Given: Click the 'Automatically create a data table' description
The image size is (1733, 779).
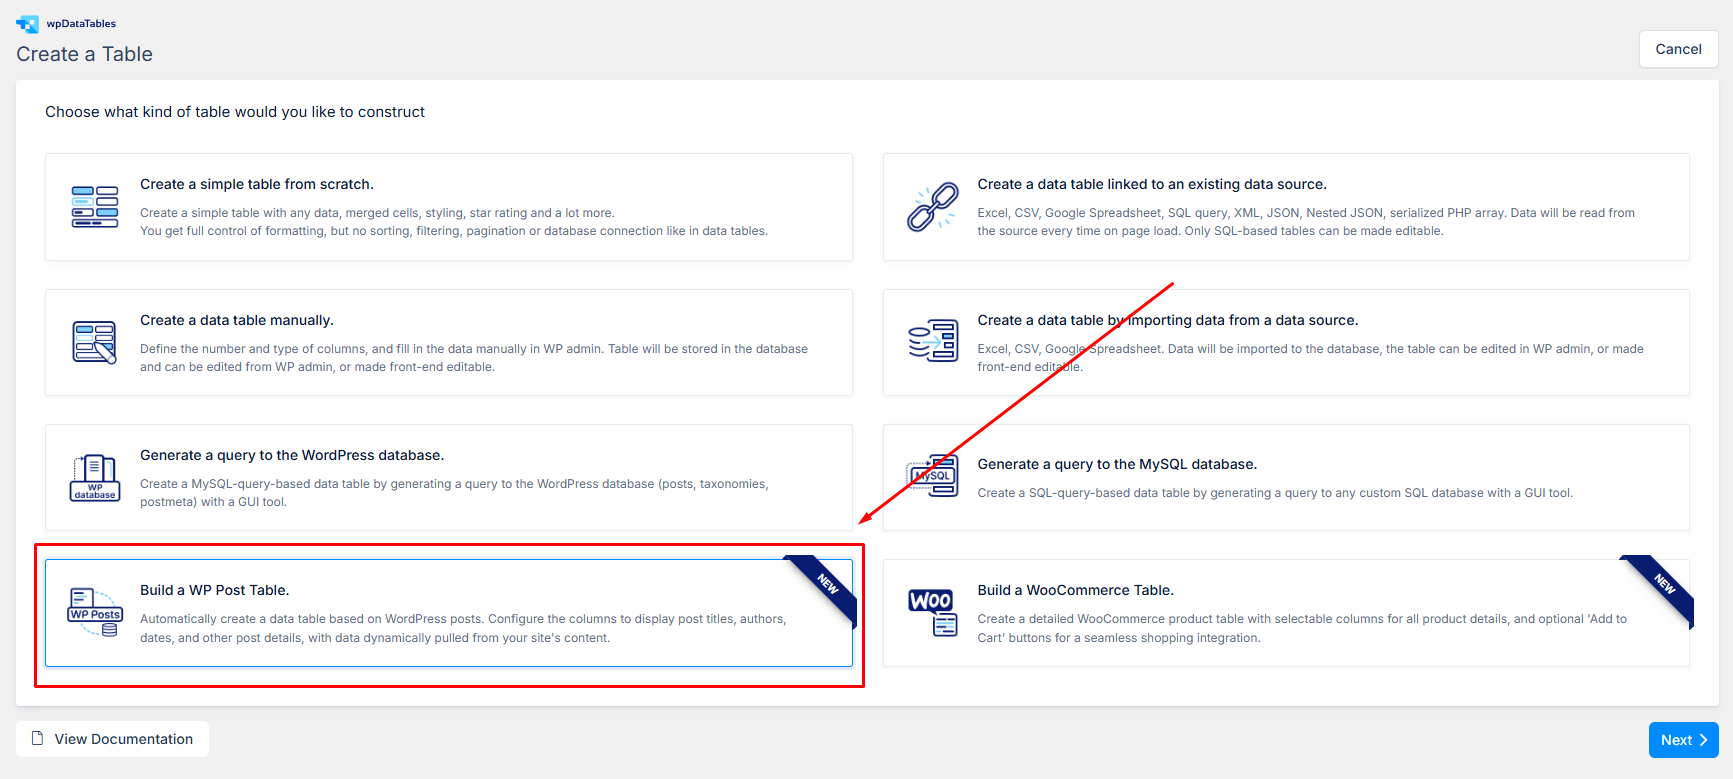Looking at the screenshot, I should pos(463,628).
